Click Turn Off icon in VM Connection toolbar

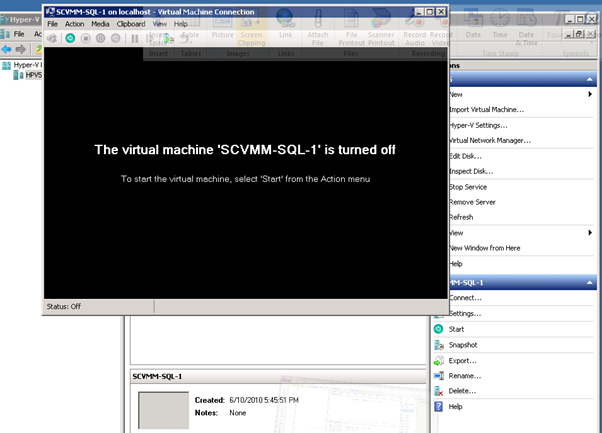(86, 38)
